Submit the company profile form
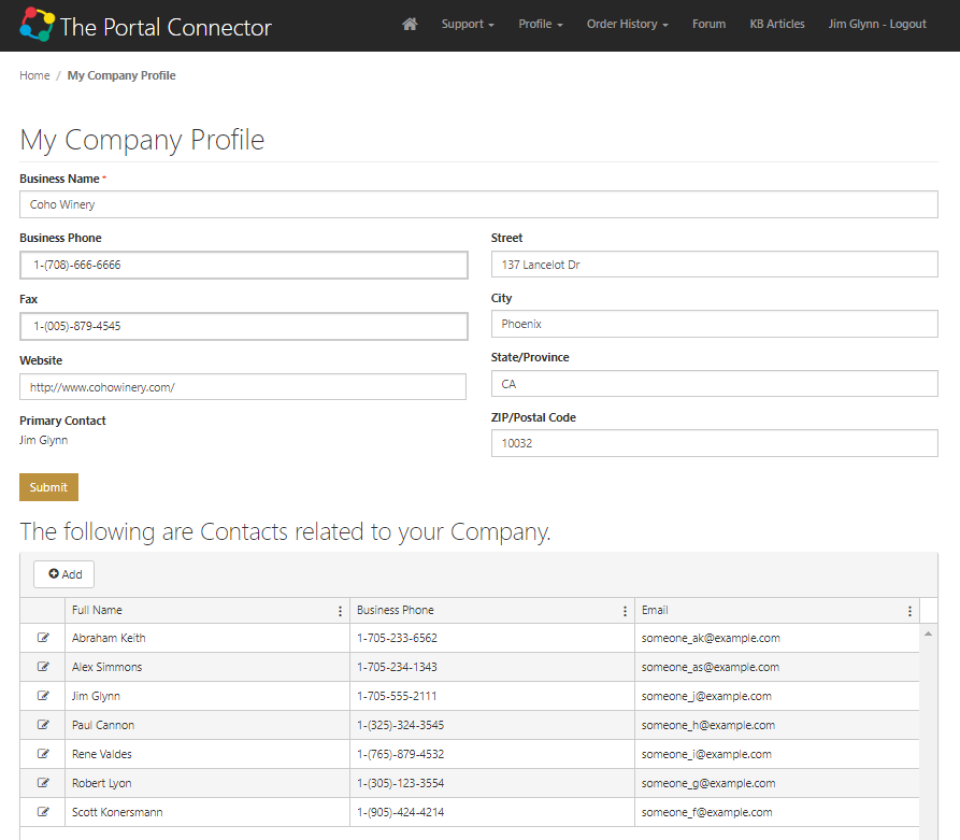The height and width of the screenshot is (840, 960). tap(48, 487)
